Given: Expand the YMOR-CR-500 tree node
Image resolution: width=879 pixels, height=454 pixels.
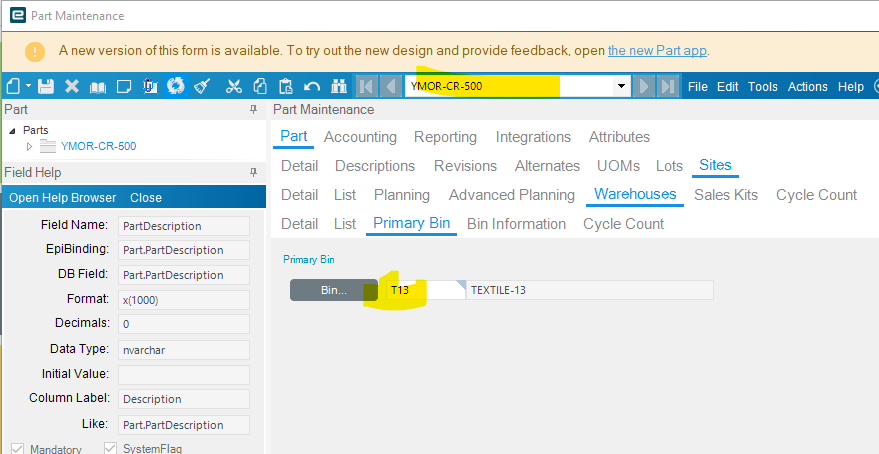Looking at the screenshot, I should [x=30, y=146].
